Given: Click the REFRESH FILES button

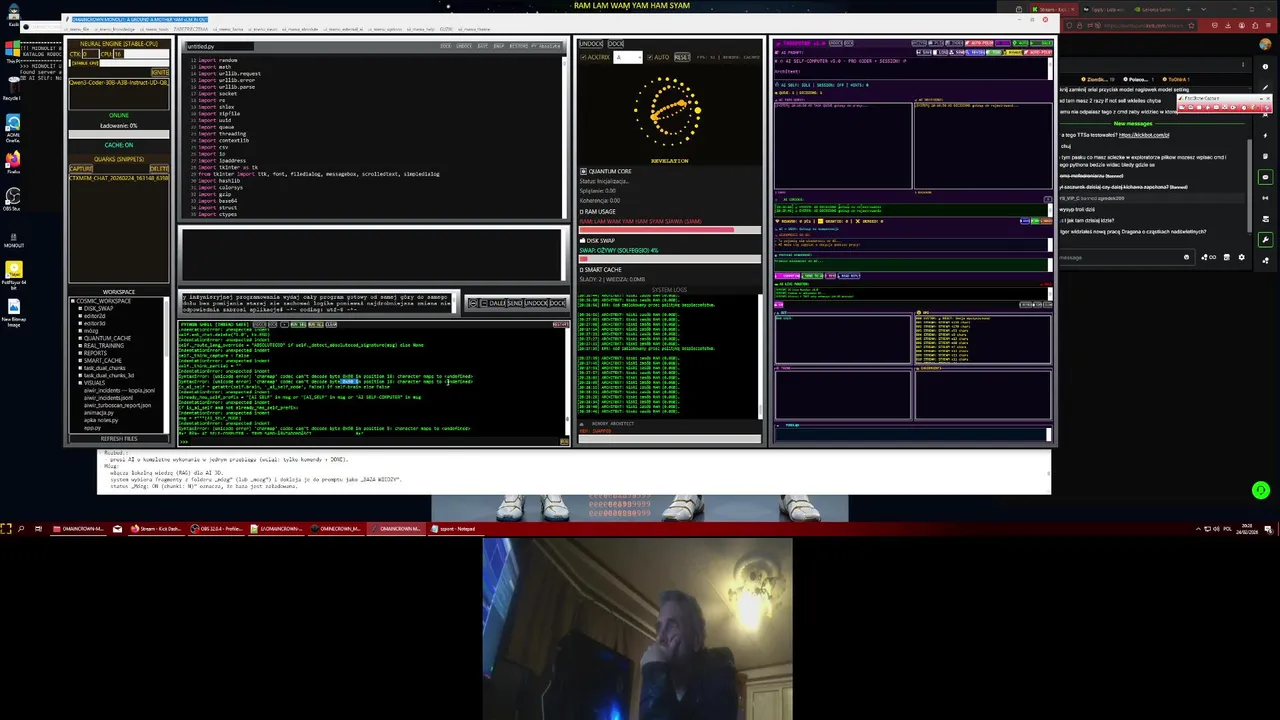Looking at the screenshot, I should click(x=119, y=438).
